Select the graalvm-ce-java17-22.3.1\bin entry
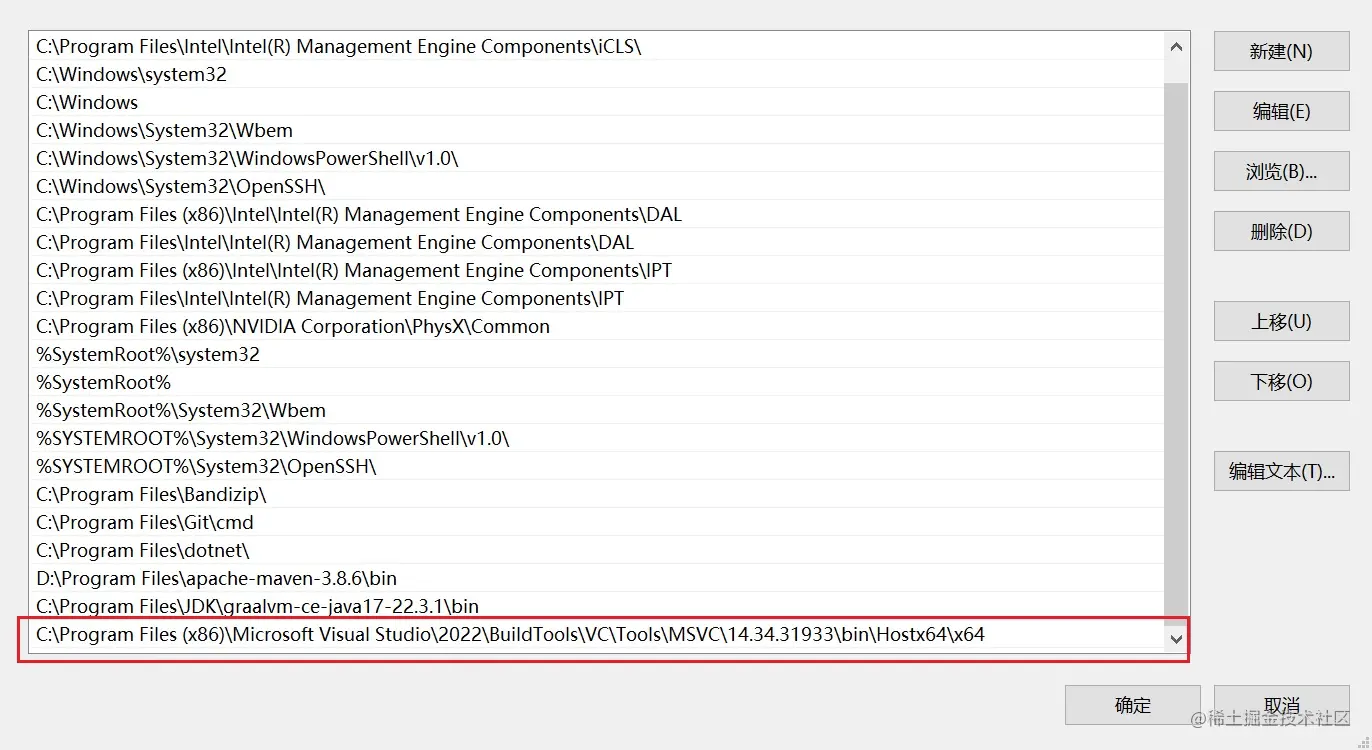 coord(597,606)
